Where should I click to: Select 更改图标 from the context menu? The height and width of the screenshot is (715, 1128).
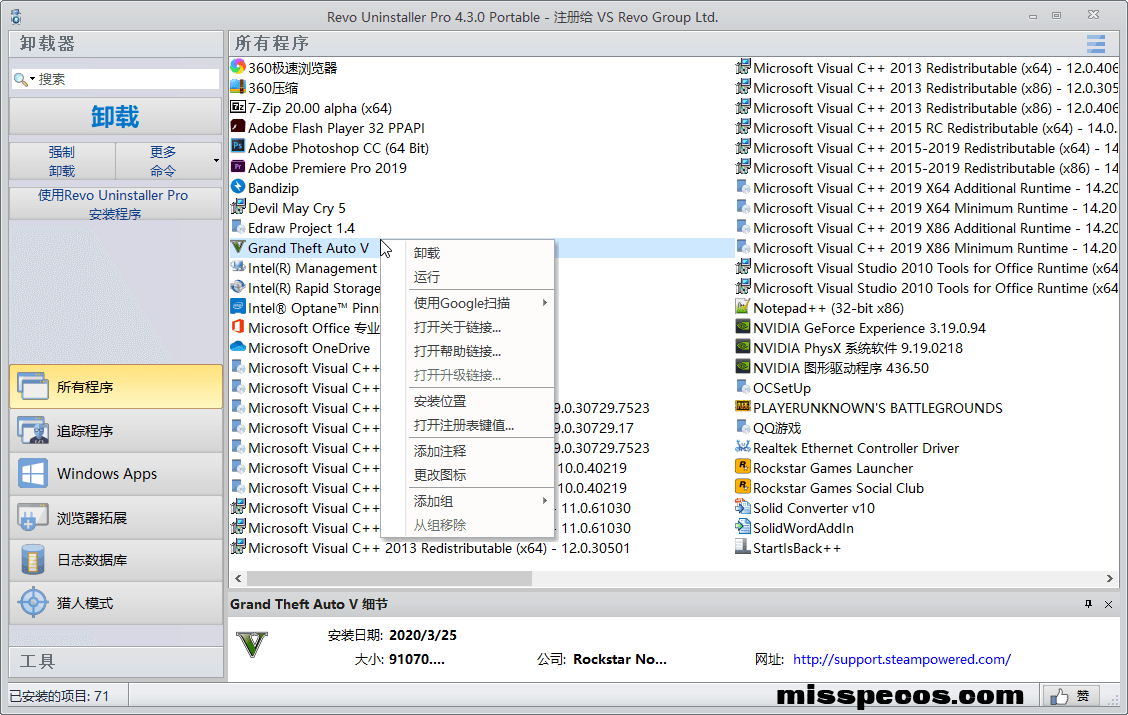pos(440,475)
